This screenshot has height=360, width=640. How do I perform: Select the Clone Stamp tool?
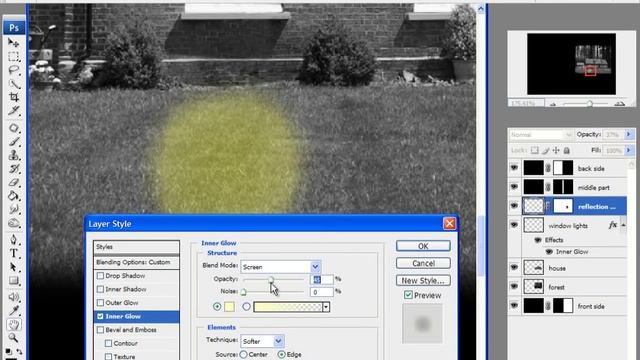tap(13, 156)
